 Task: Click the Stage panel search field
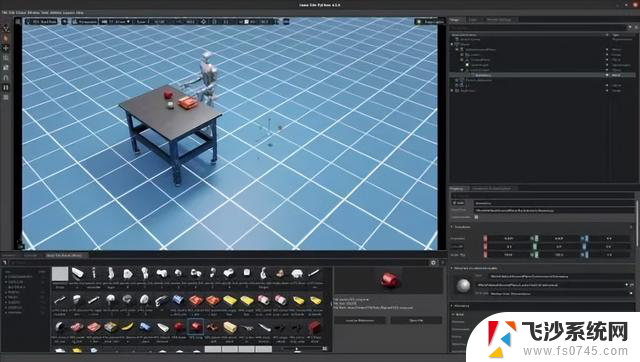pyautogui.click(x=538, y=27)
